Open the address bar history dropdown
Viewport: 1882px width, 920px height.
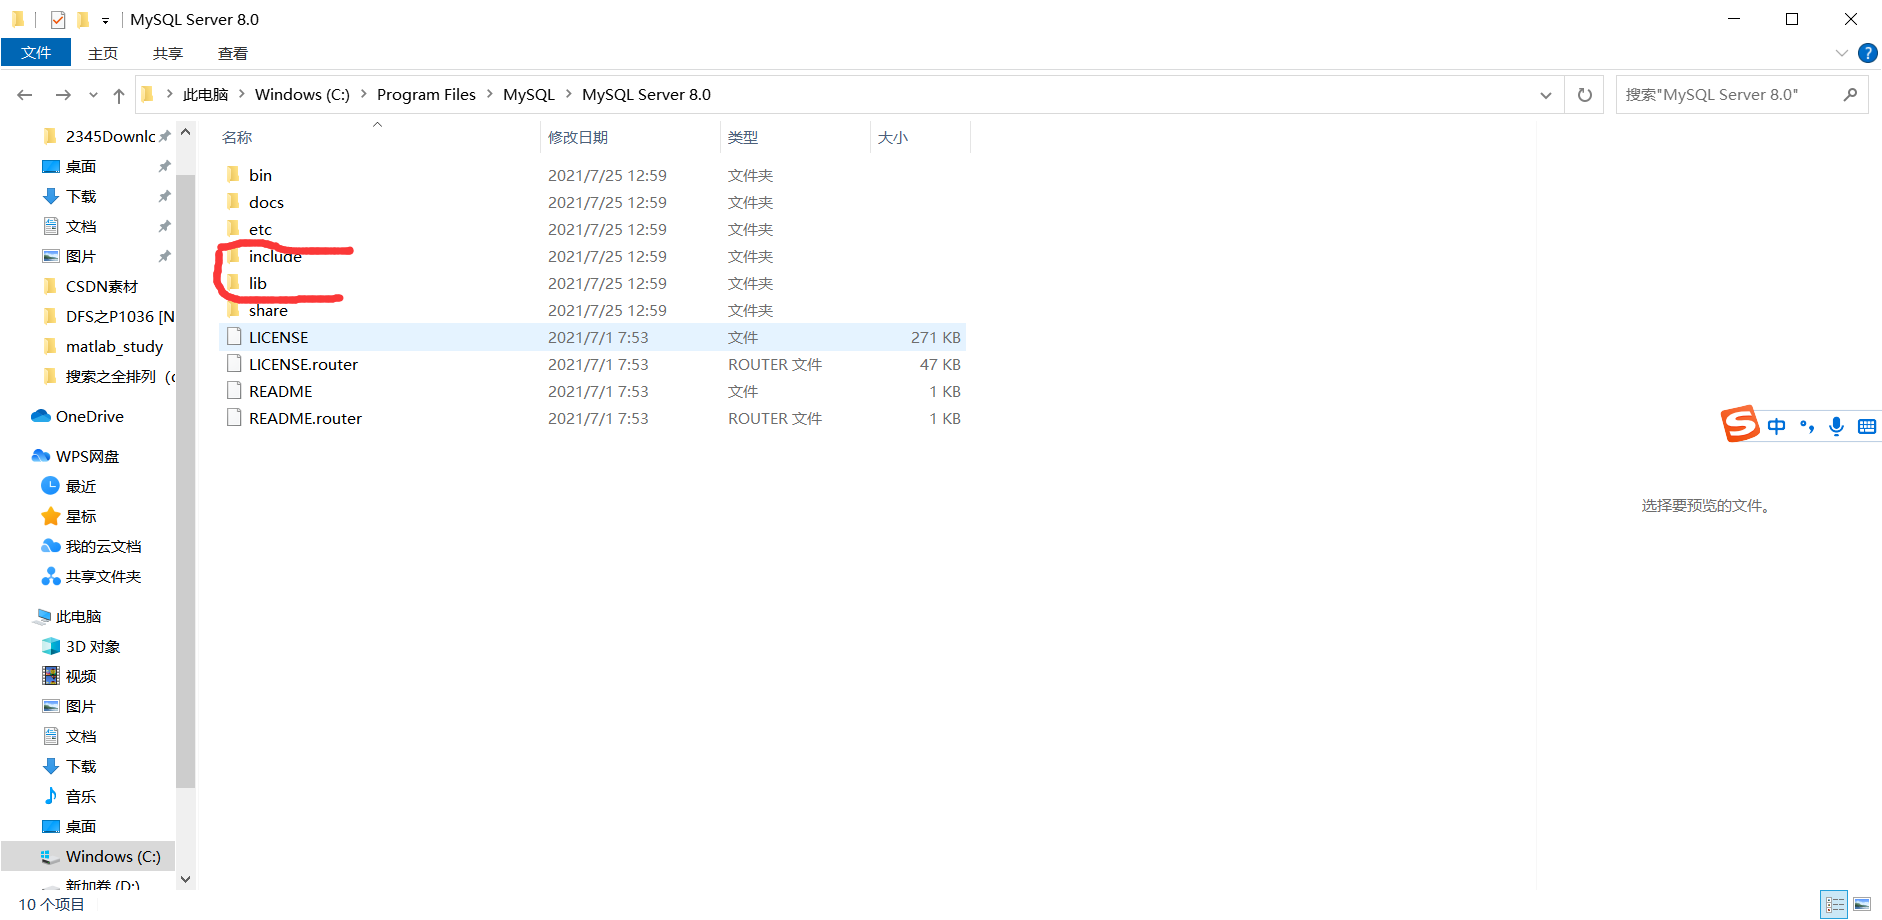point(1546,95)
